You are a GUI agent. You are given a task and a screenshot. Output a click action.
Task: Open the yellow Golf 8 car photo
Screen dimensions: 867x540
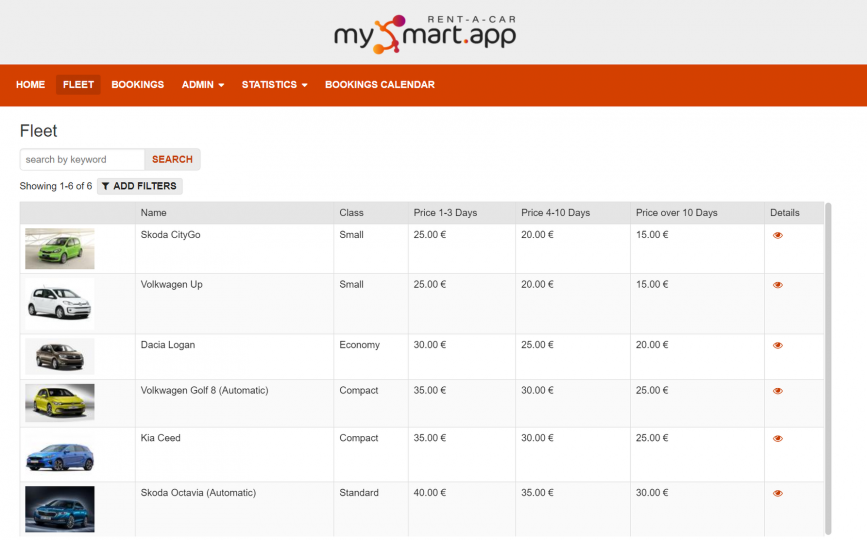pyautogui.click(x=60, y=403)
